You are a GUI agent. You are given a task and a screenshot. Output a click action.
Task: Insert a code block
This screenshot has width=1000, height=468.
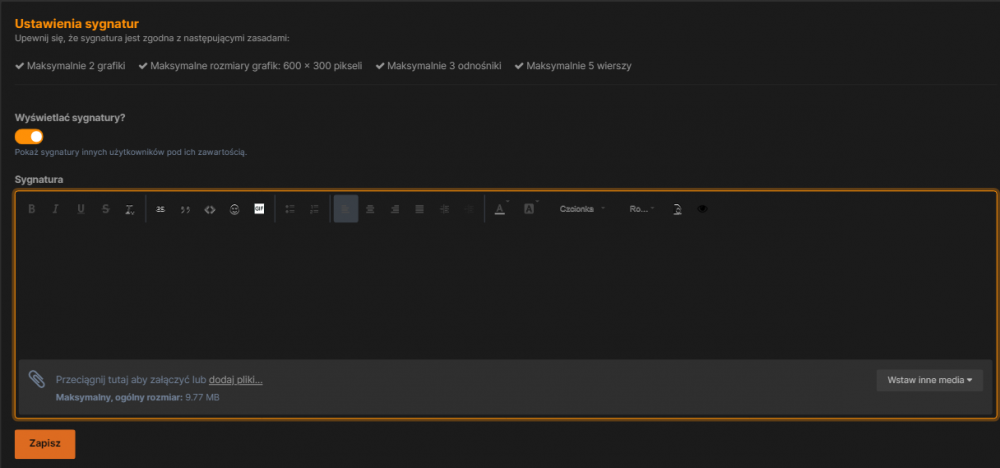210,209
